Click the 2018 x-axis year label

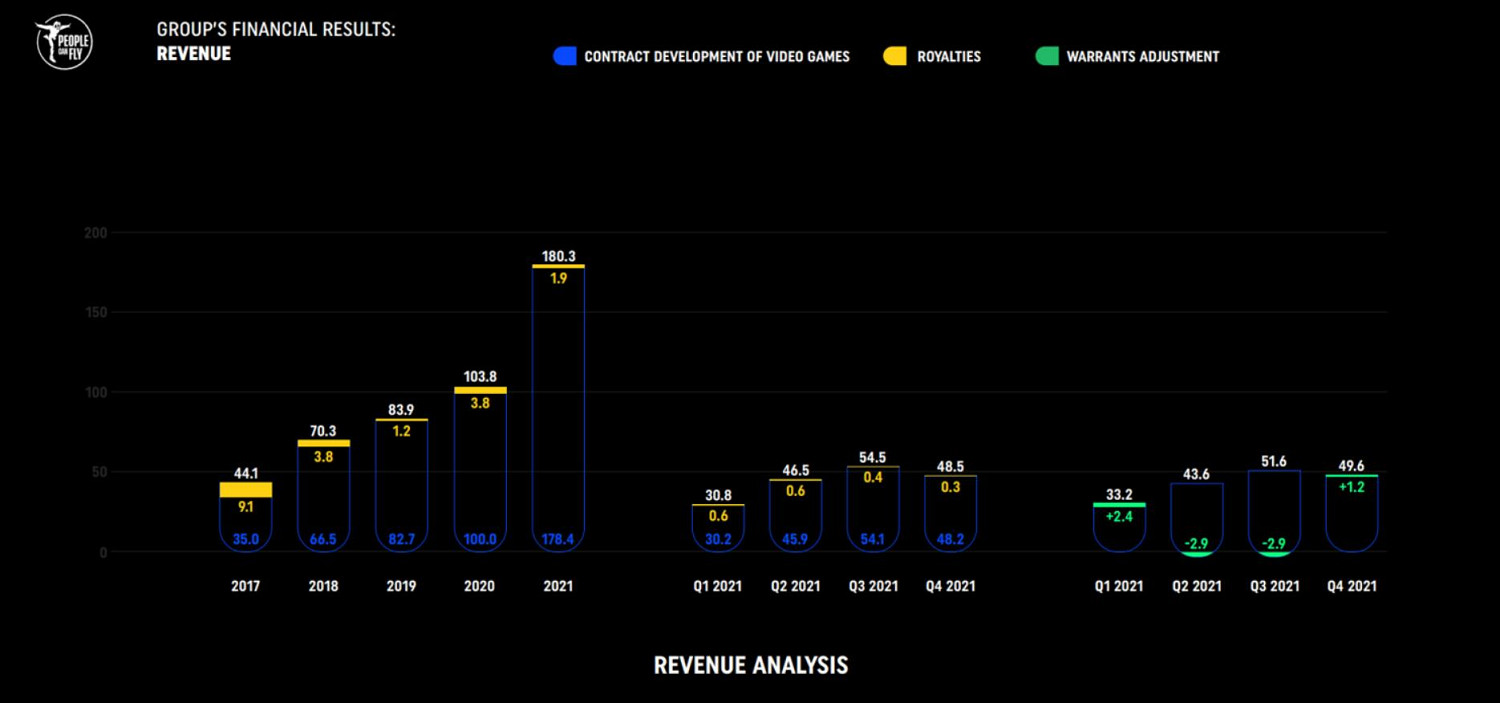[x=323, y=586]
